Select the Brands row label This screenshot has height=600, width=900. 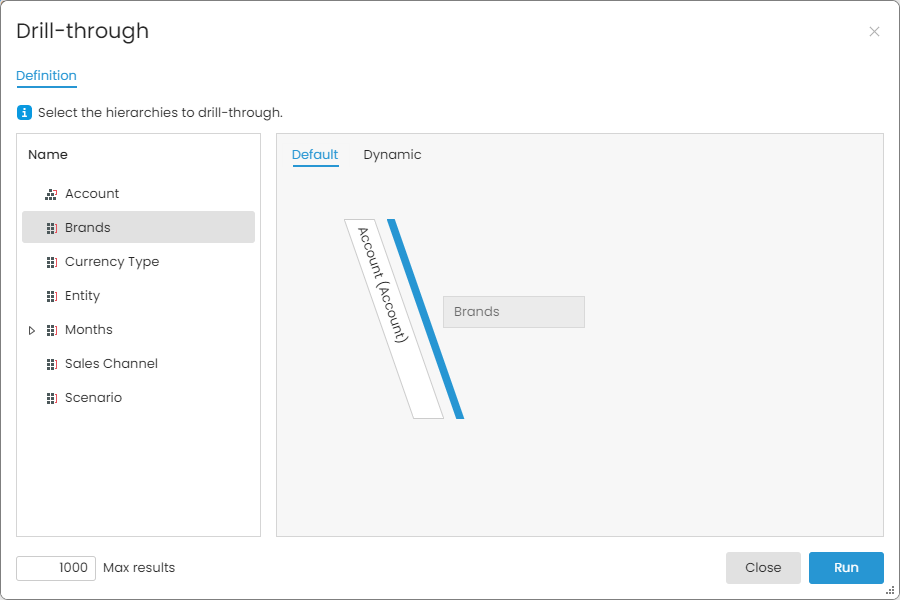coord(87,228)
